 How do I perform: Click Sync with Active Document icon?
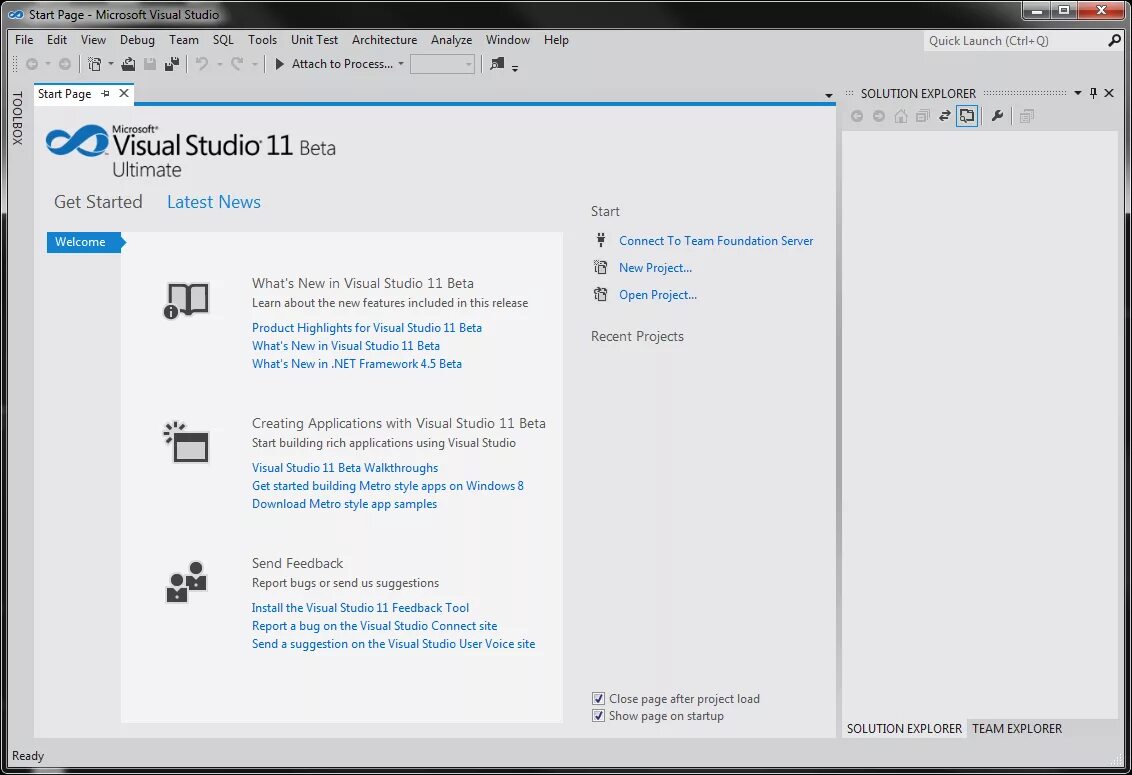pos(944,116)
